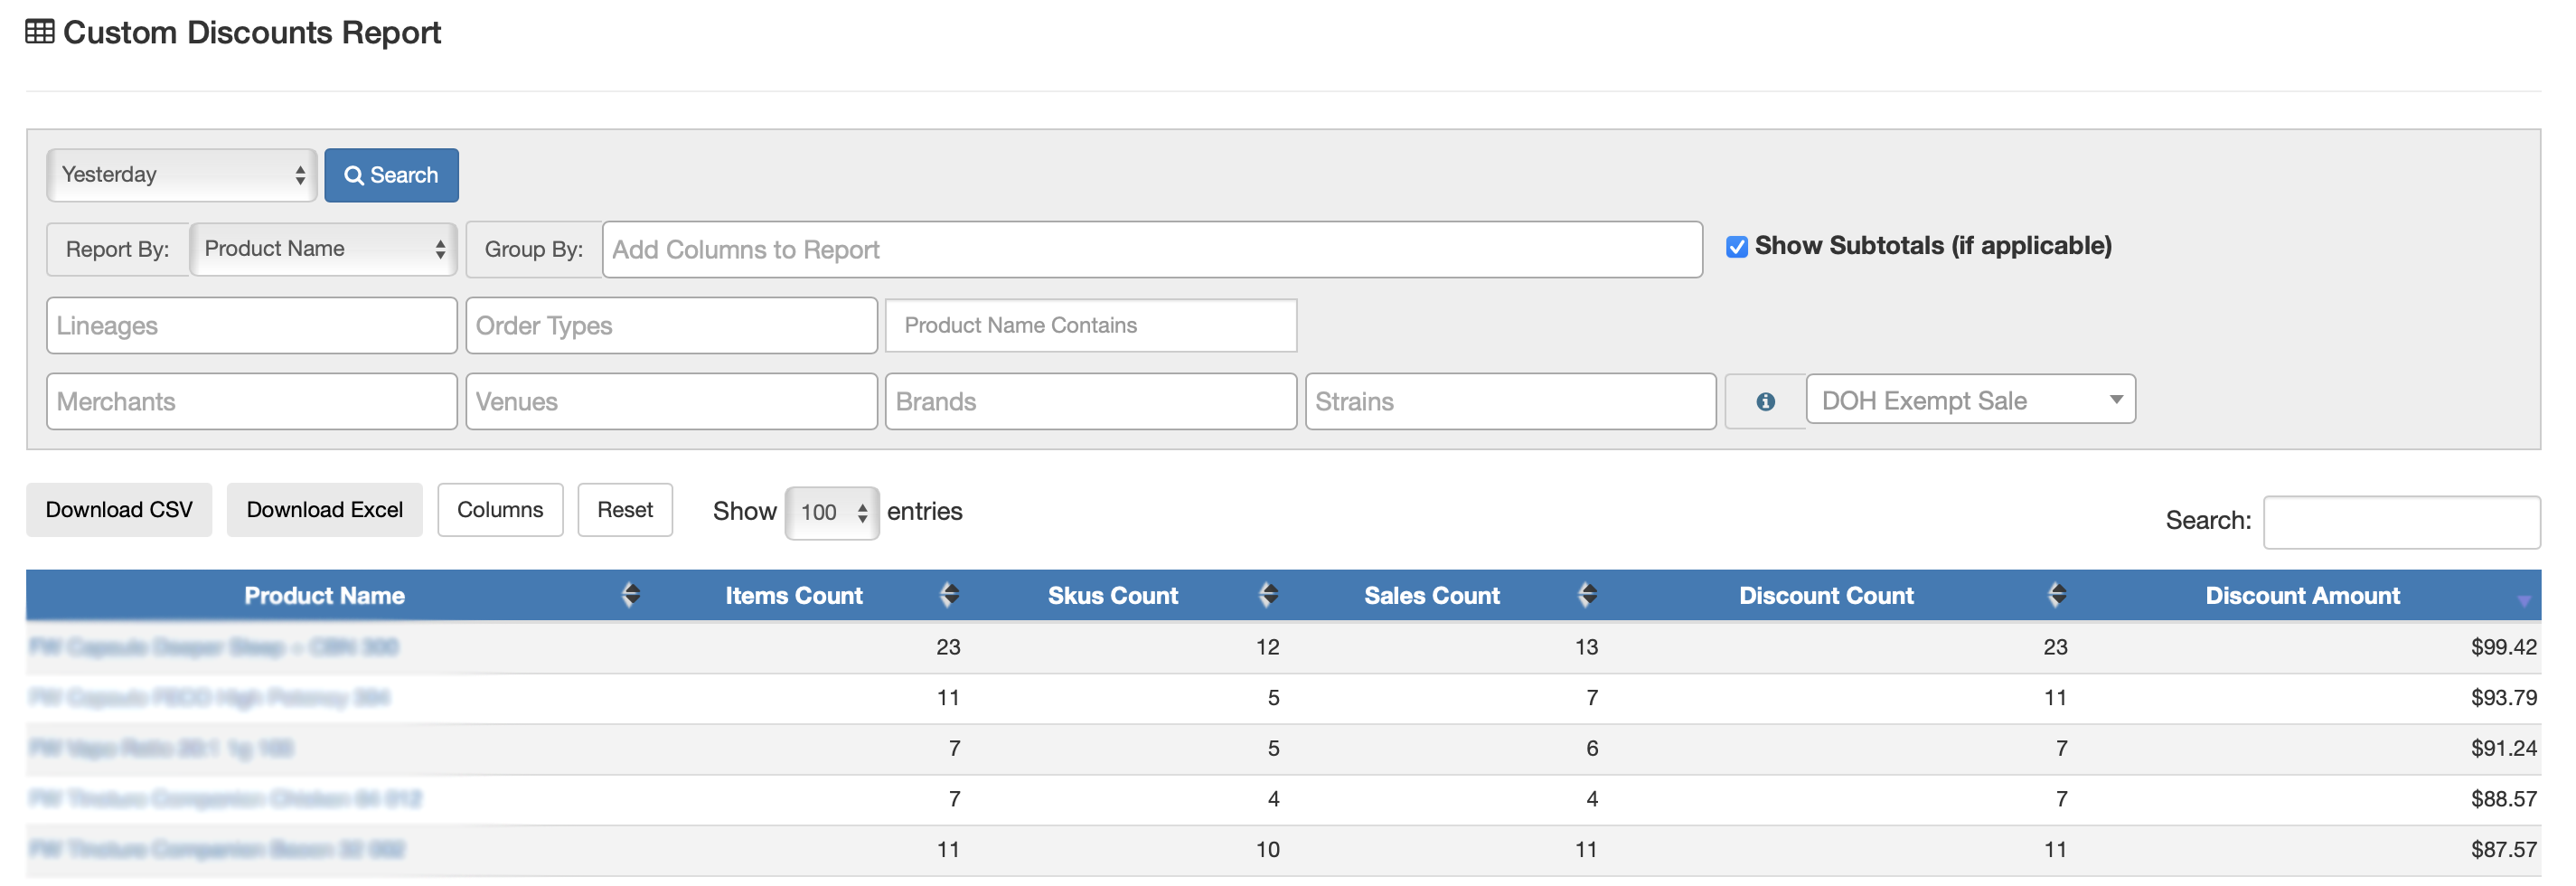Open the Columns visibility menu

500,510
